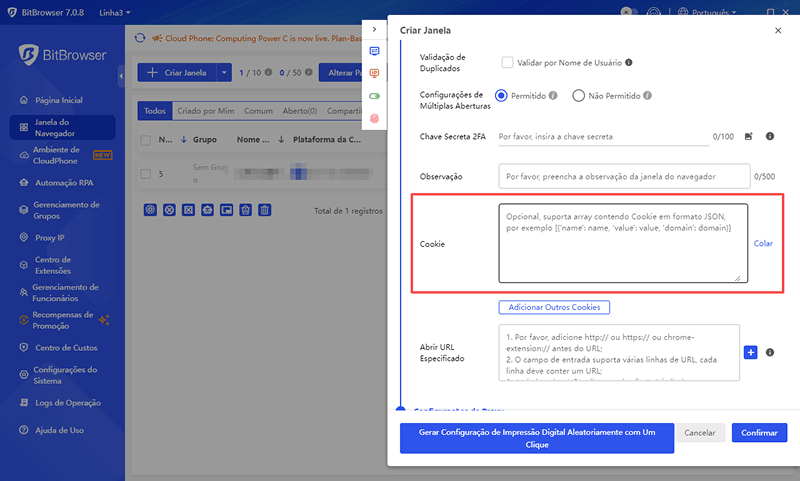The width and height of the screenshot is (800, 481).
Task: Switch to the Todos tab
Action: 155,111
